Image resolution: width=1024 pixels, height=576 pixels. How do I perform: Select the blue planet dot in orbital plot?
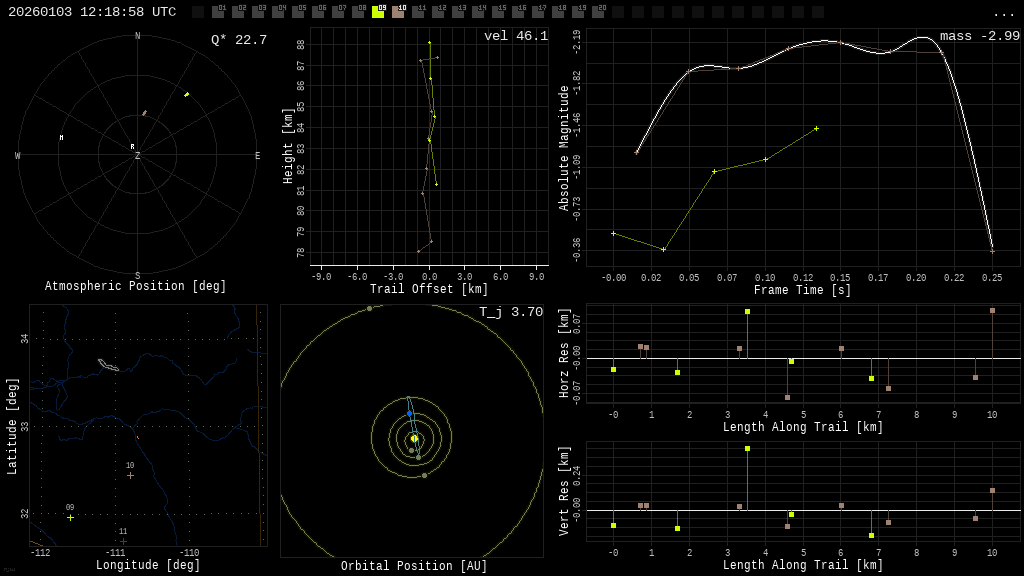tap(409, 413)
